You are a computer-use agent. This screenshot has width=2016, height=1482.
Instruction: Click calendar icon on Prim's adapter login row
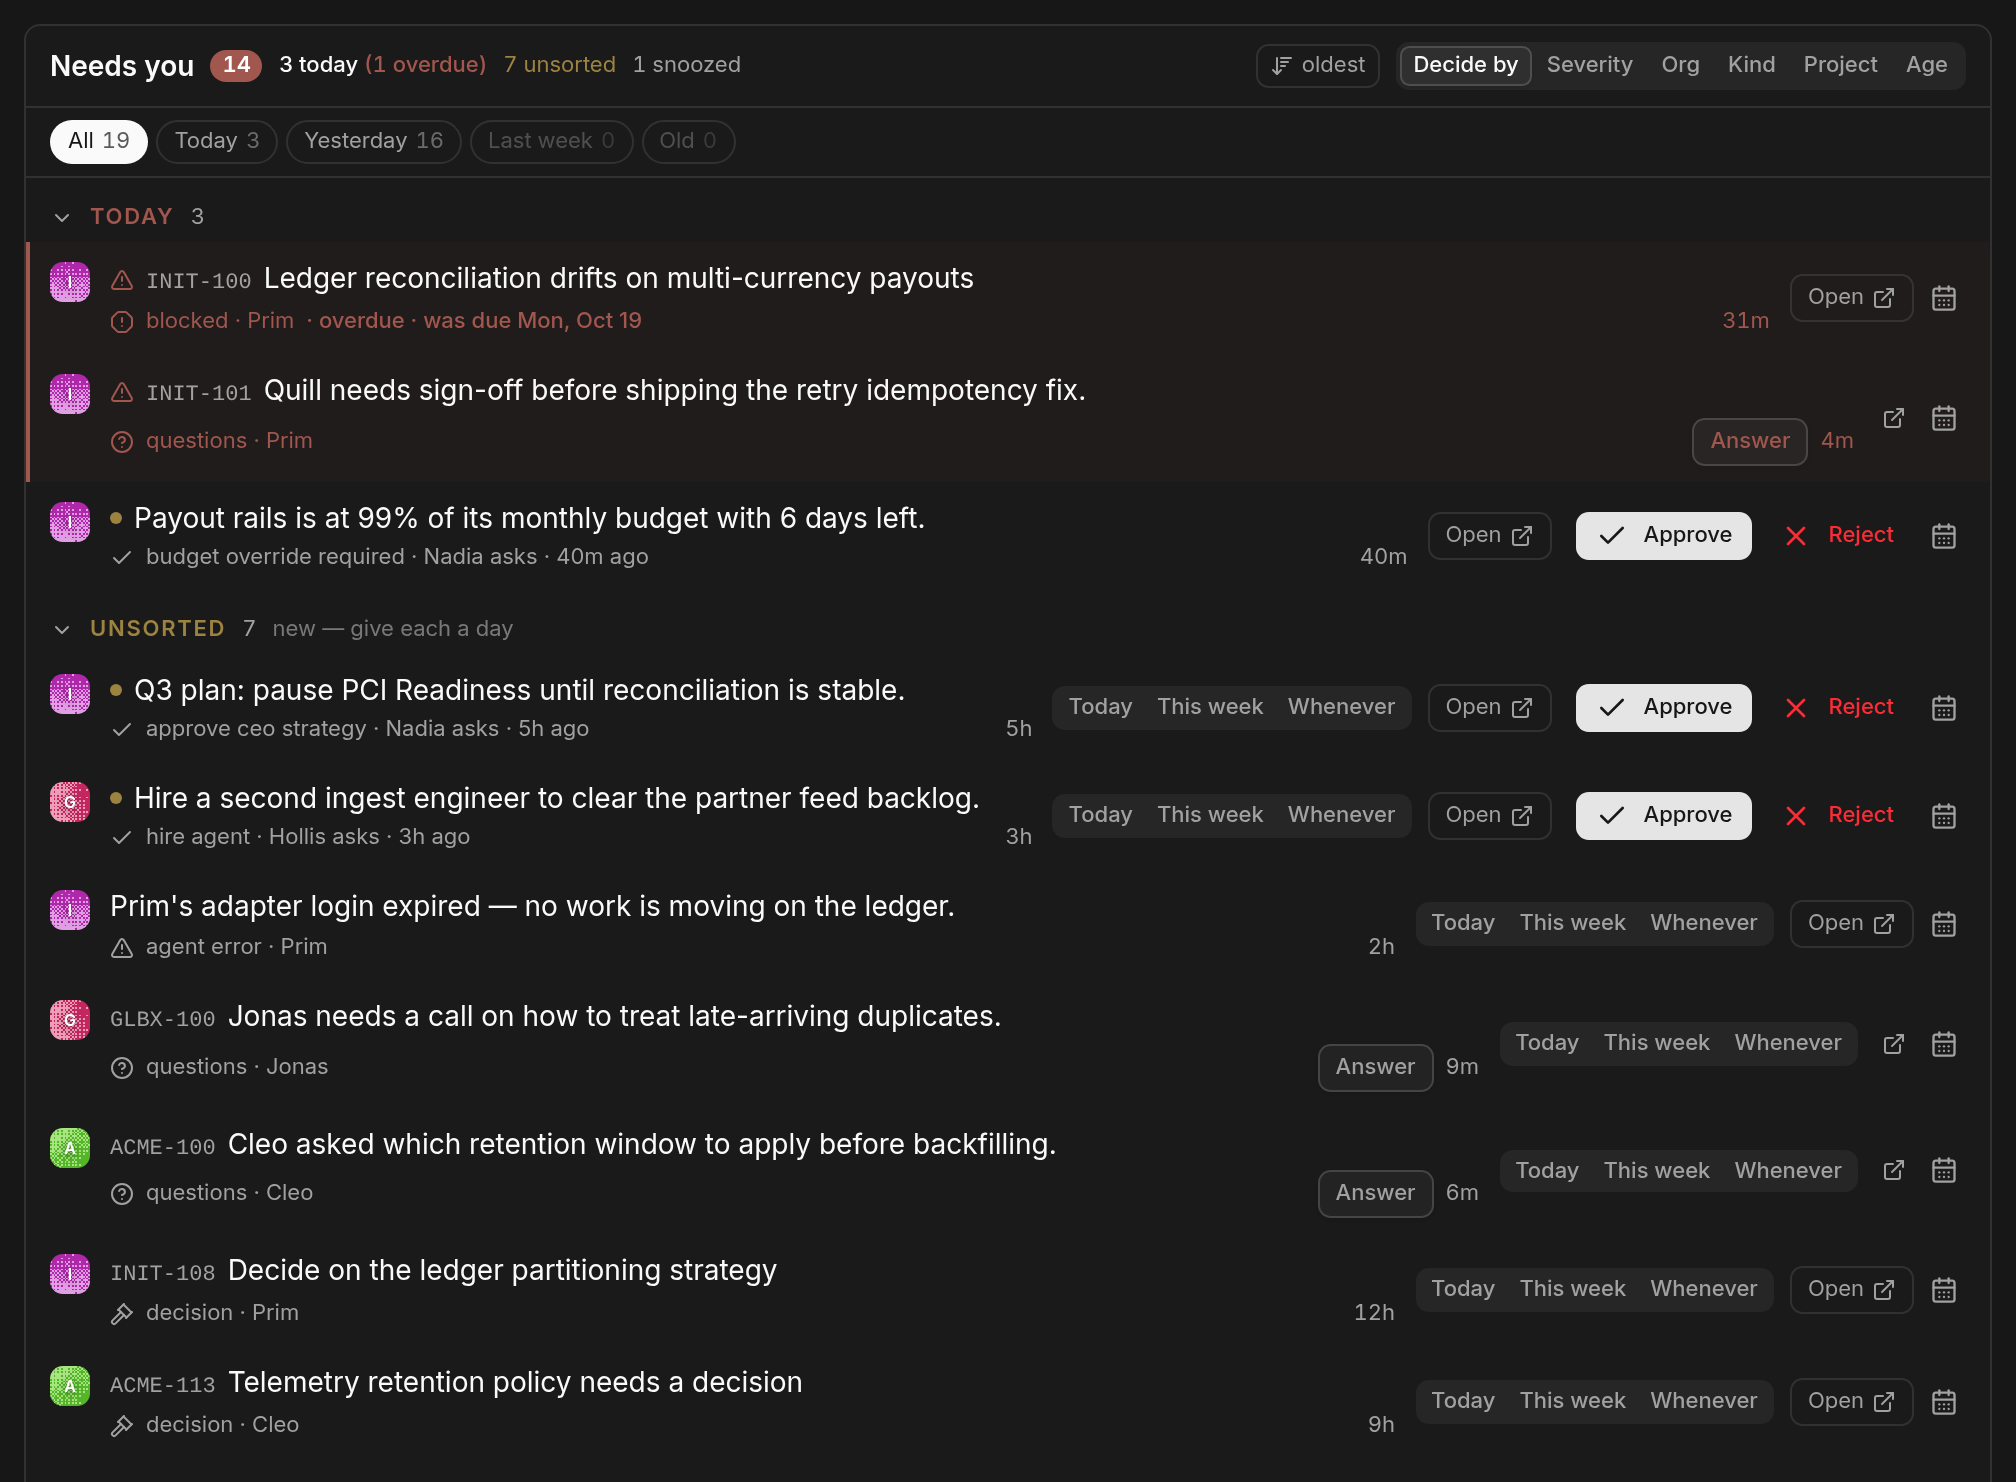click(1943, 924)
